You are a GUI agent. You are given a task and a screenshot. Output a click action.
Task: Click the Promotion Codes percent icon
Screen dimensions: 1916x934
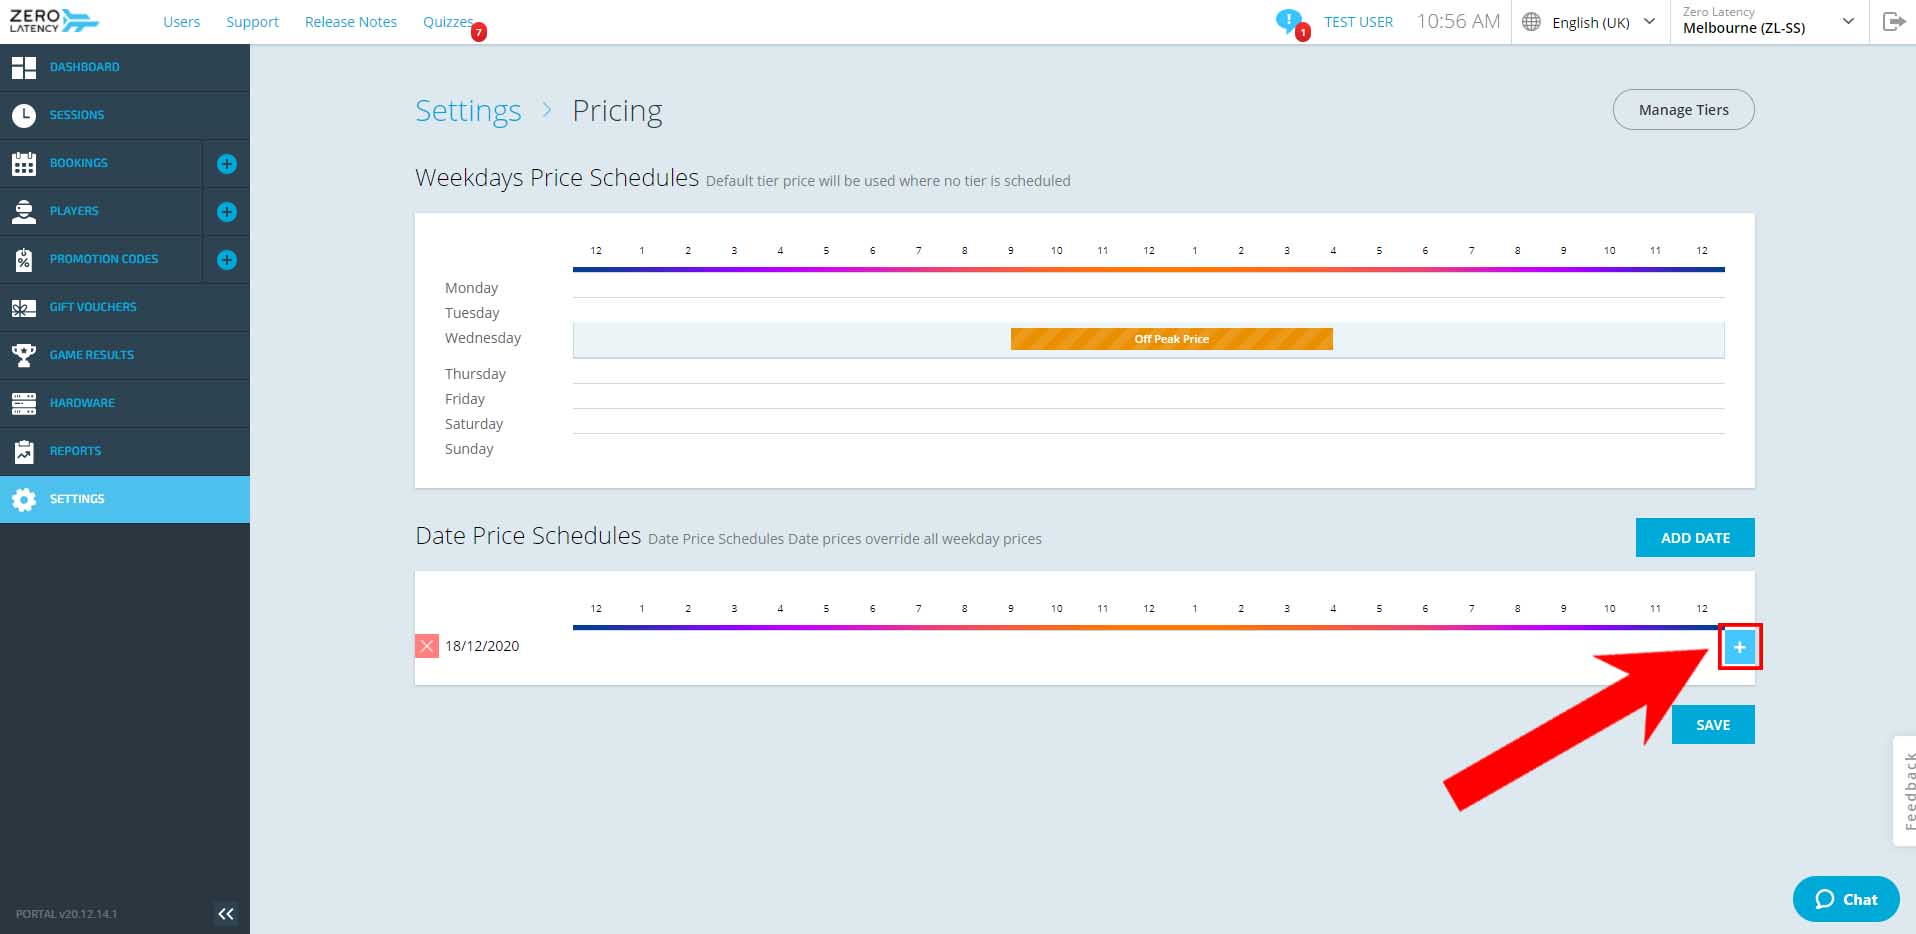click(x=24, y=259)
